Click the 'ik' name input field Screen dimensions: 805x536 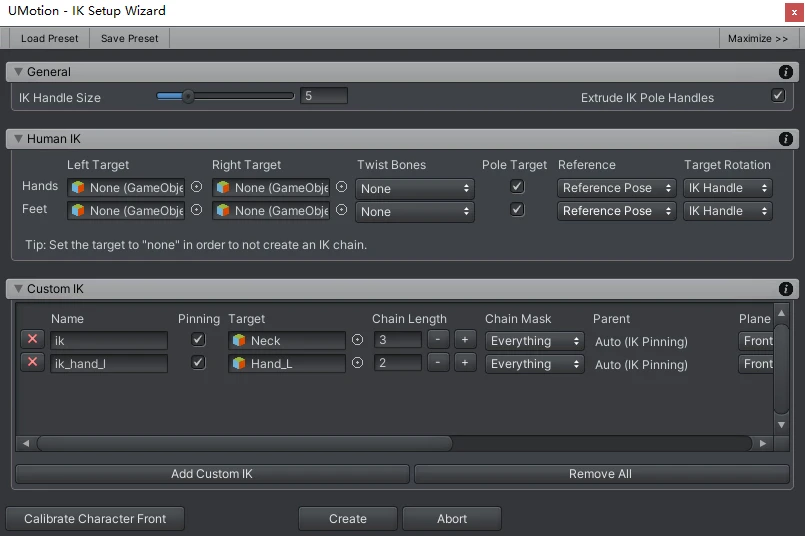109,340
